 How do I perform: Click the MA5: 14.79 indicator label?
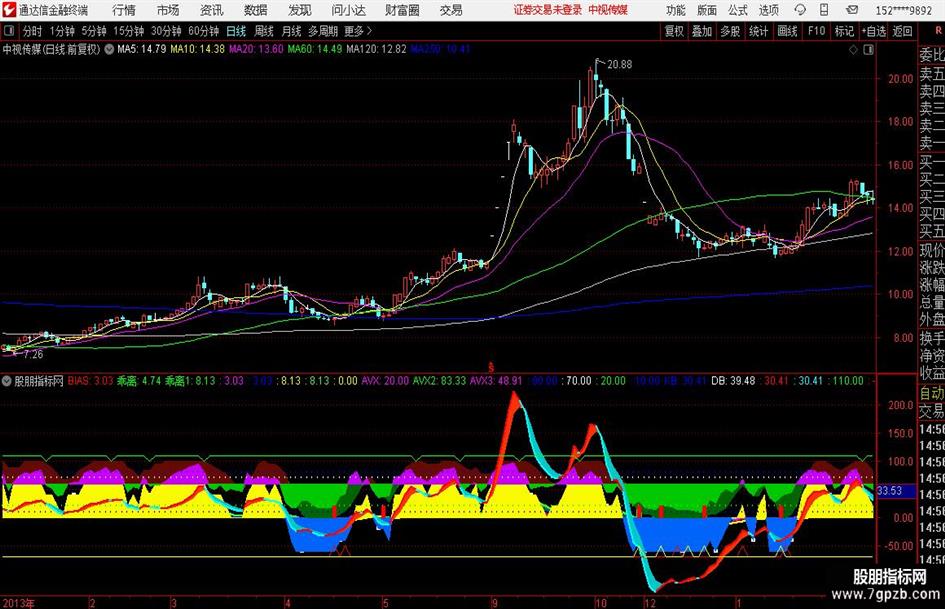click(142, 49)
